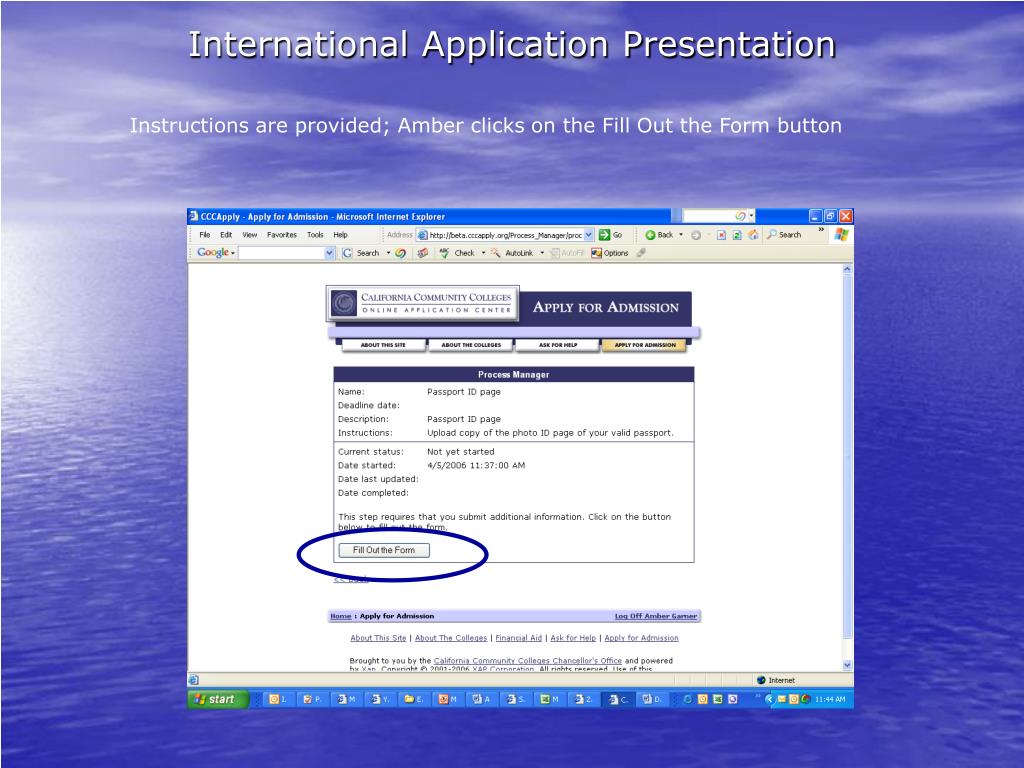
Task: Open the Tools menu
Action: 315,235
